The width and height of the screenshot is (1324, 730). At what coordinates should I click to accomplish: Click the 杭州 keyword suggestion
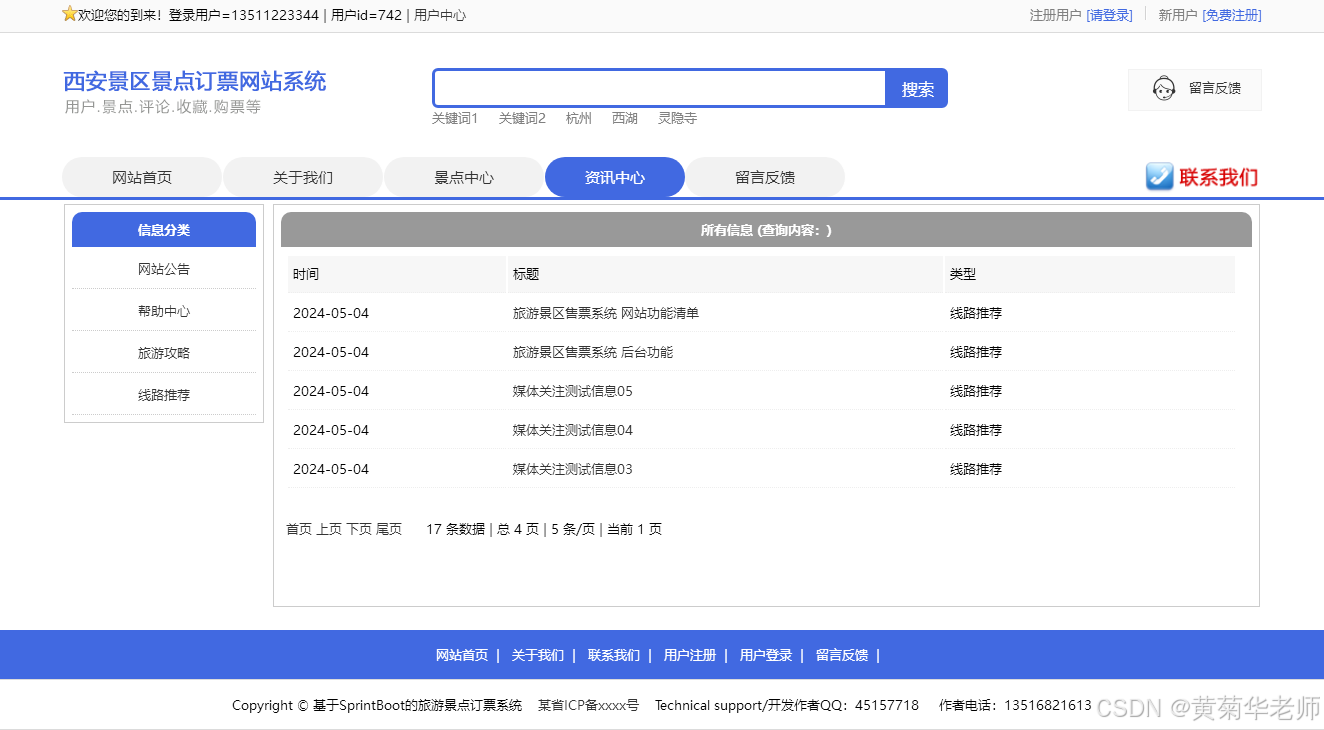point(578,117)
